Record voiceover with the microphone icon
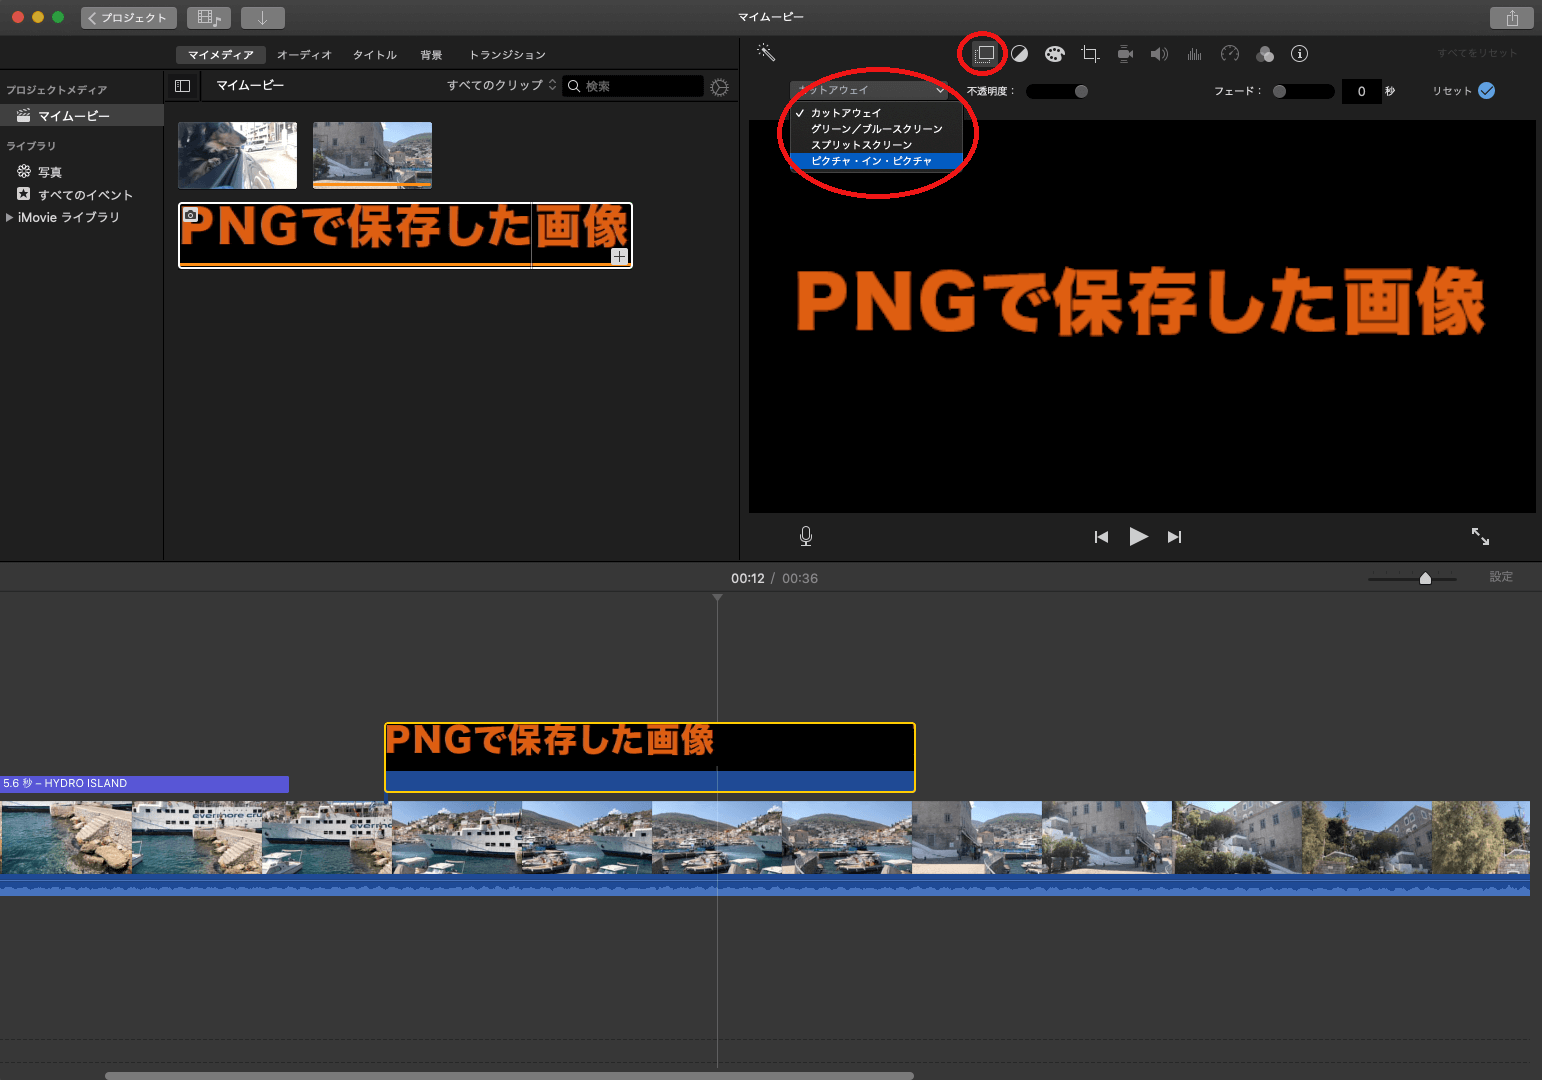 [x=806, y=537]
